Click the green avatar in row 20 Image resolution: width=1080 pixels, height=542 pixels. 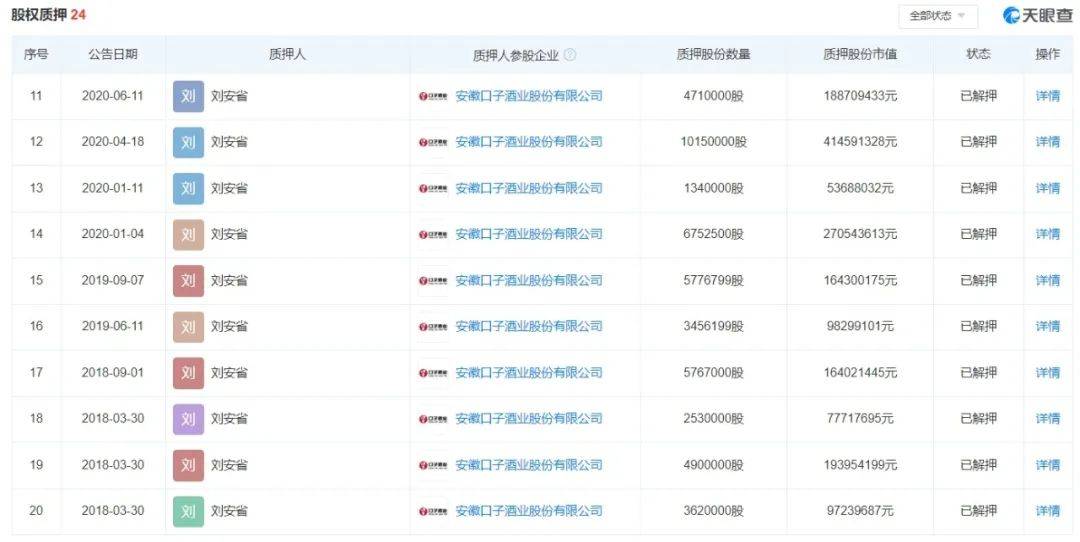pos(188,510)
